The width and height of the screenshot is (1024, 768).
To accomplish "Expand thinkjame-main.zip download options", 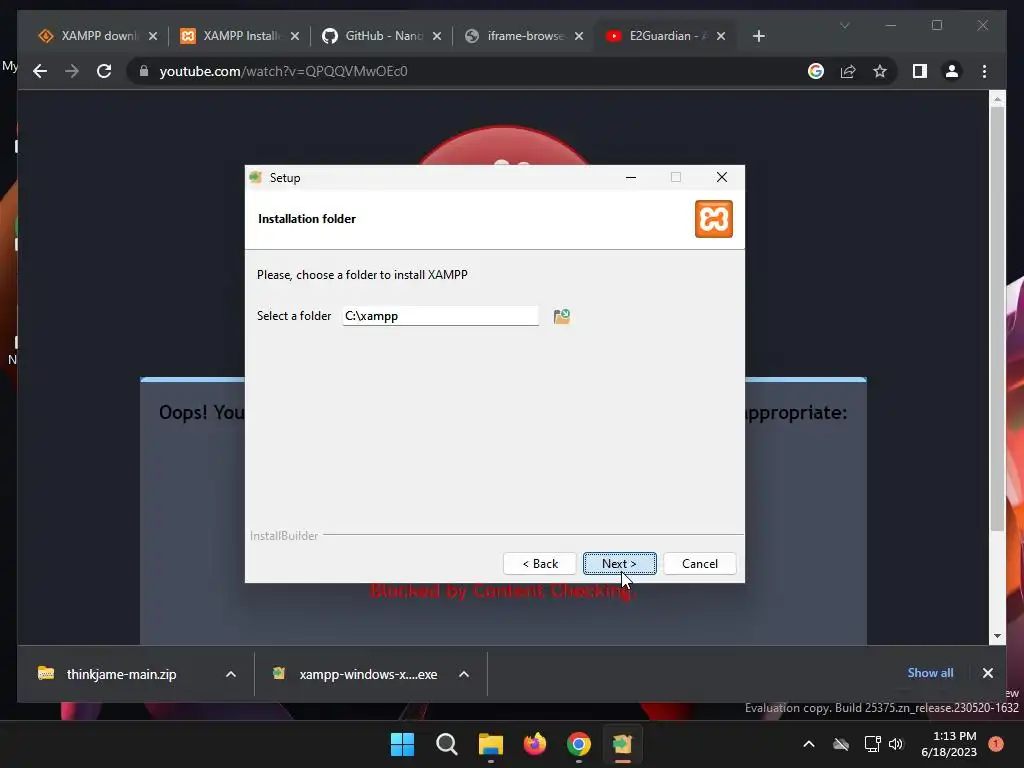I will coord(231,674).
